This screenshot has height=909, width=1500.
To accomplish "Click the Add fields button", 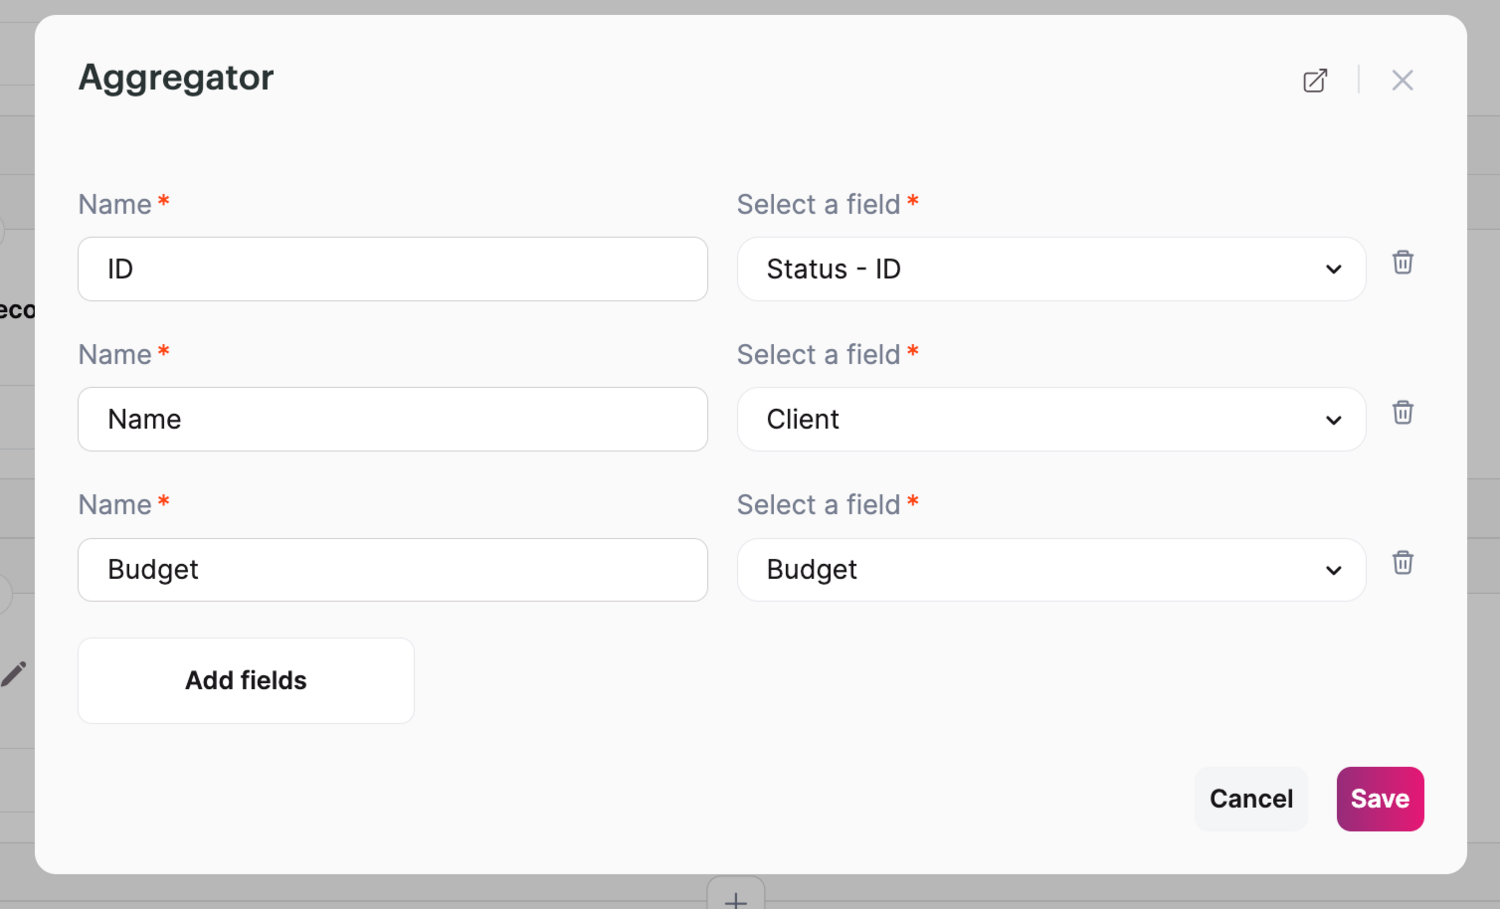I will pos(245,680).
